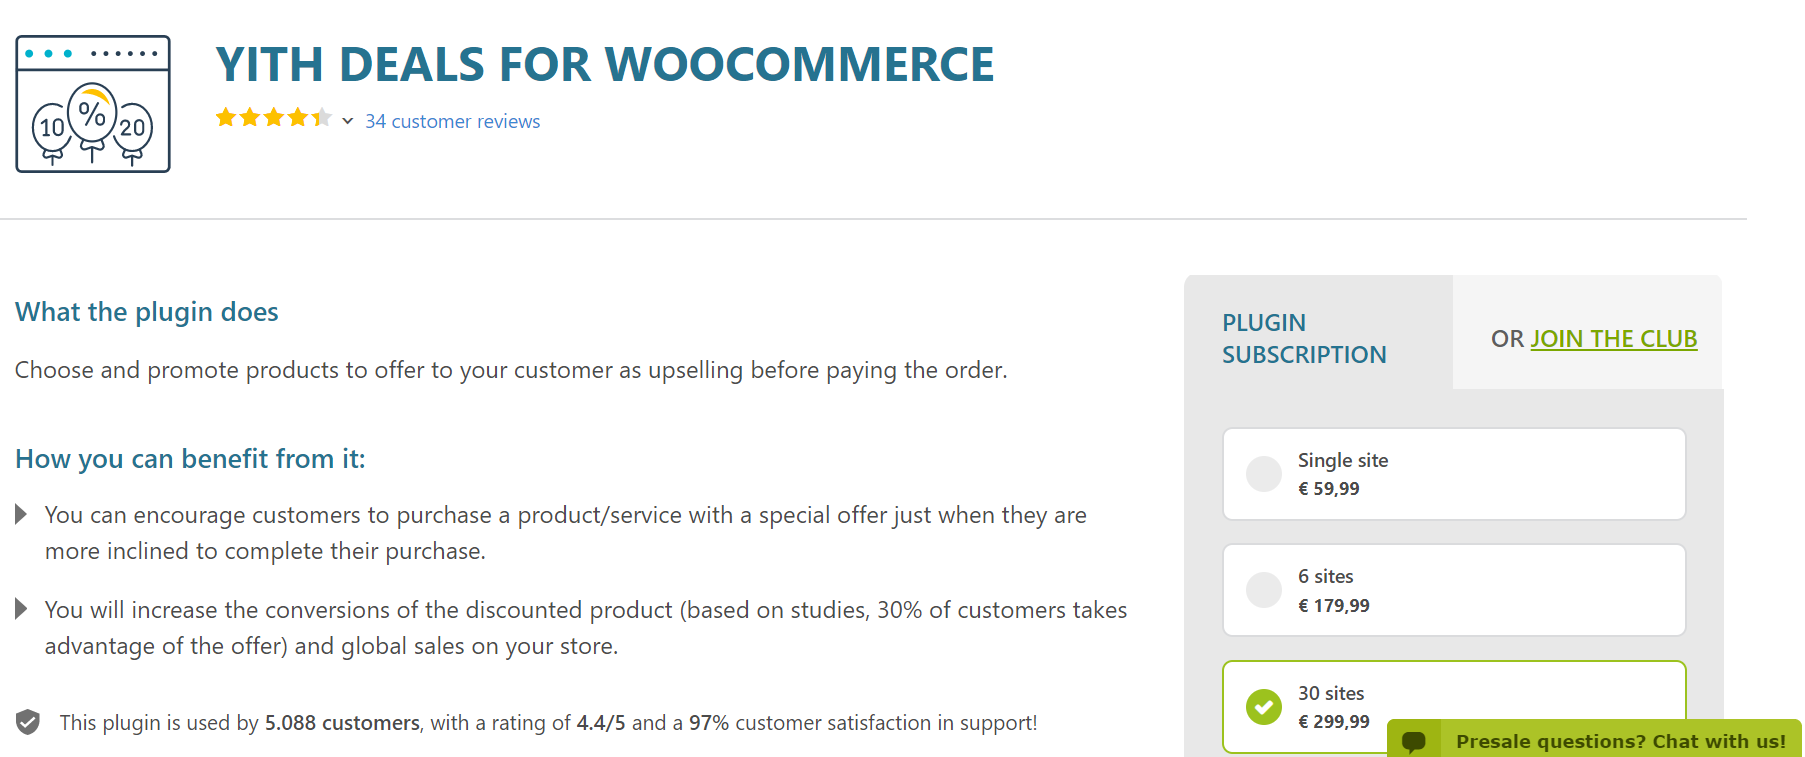Open the 34 customer reviews link
This screenshot has height=757, width=1805.
(x=452, y=121)
